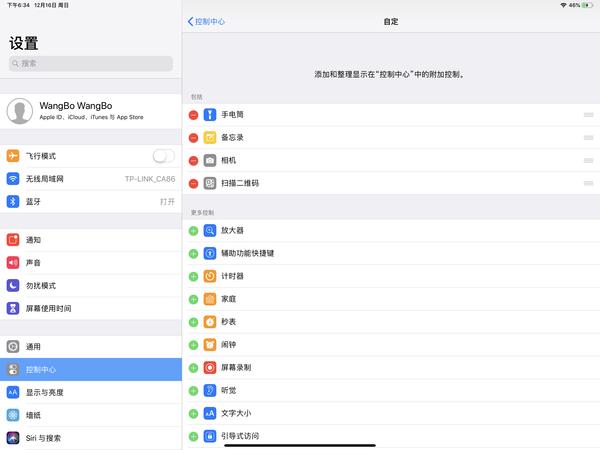
Task: Select Control Center (控制中心) in sidebar
Action: 91,370
